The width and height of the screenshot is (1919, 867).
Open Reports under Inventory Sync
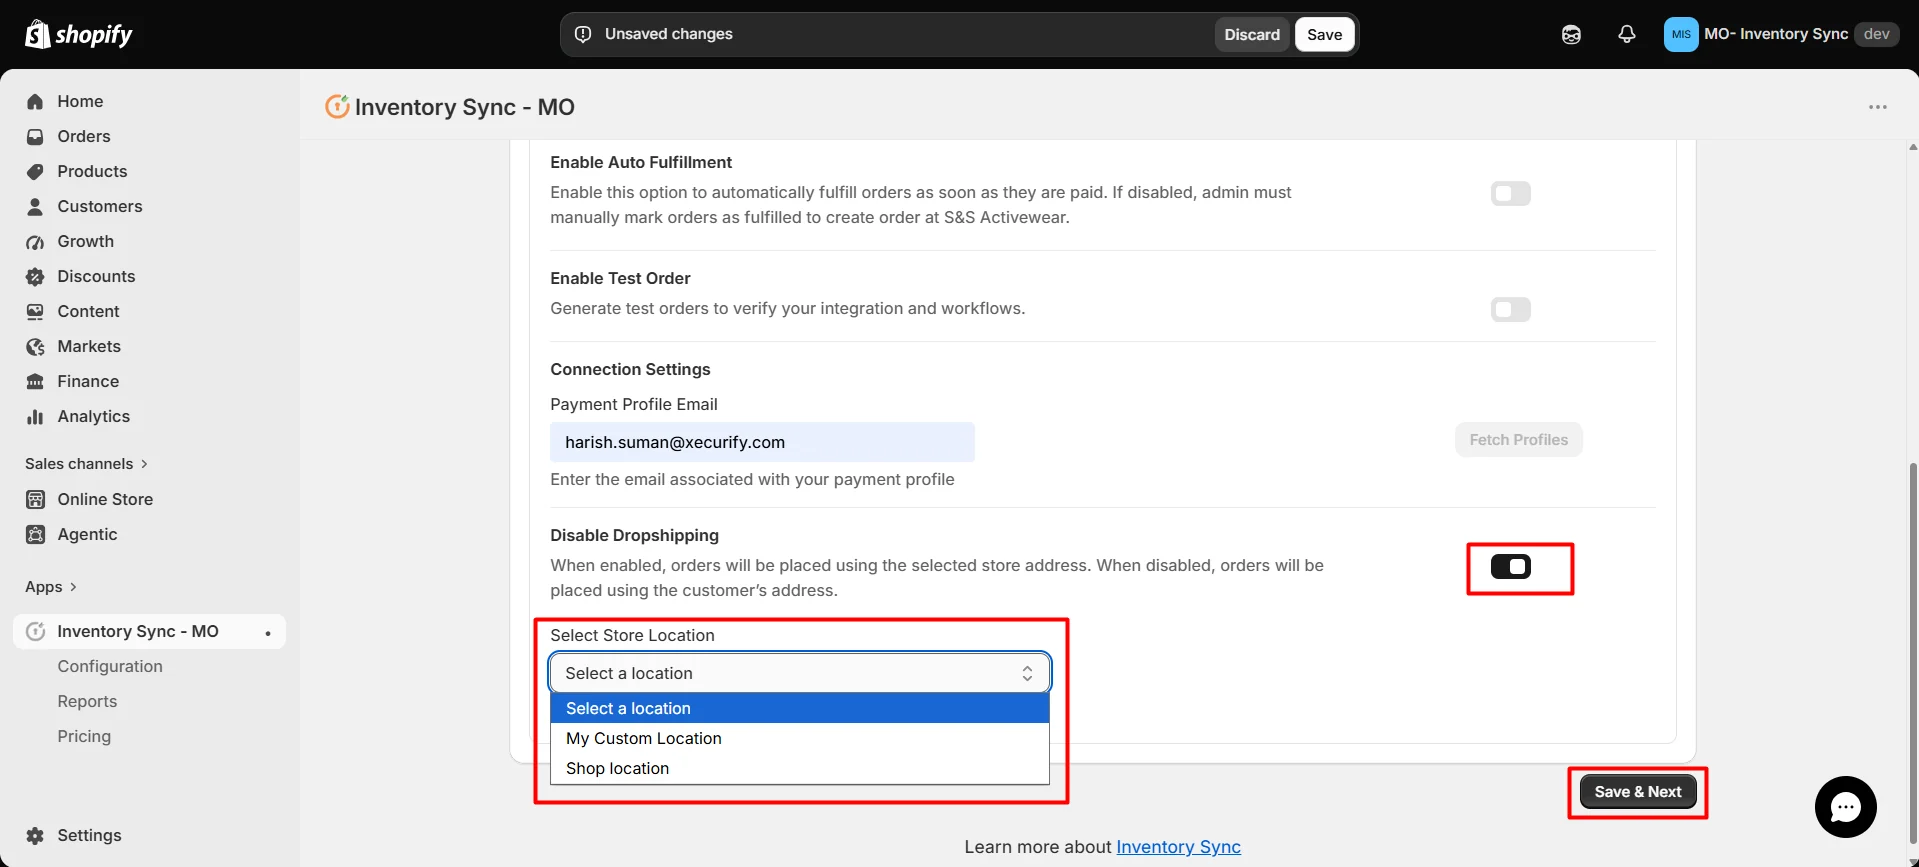pos(87,701)
